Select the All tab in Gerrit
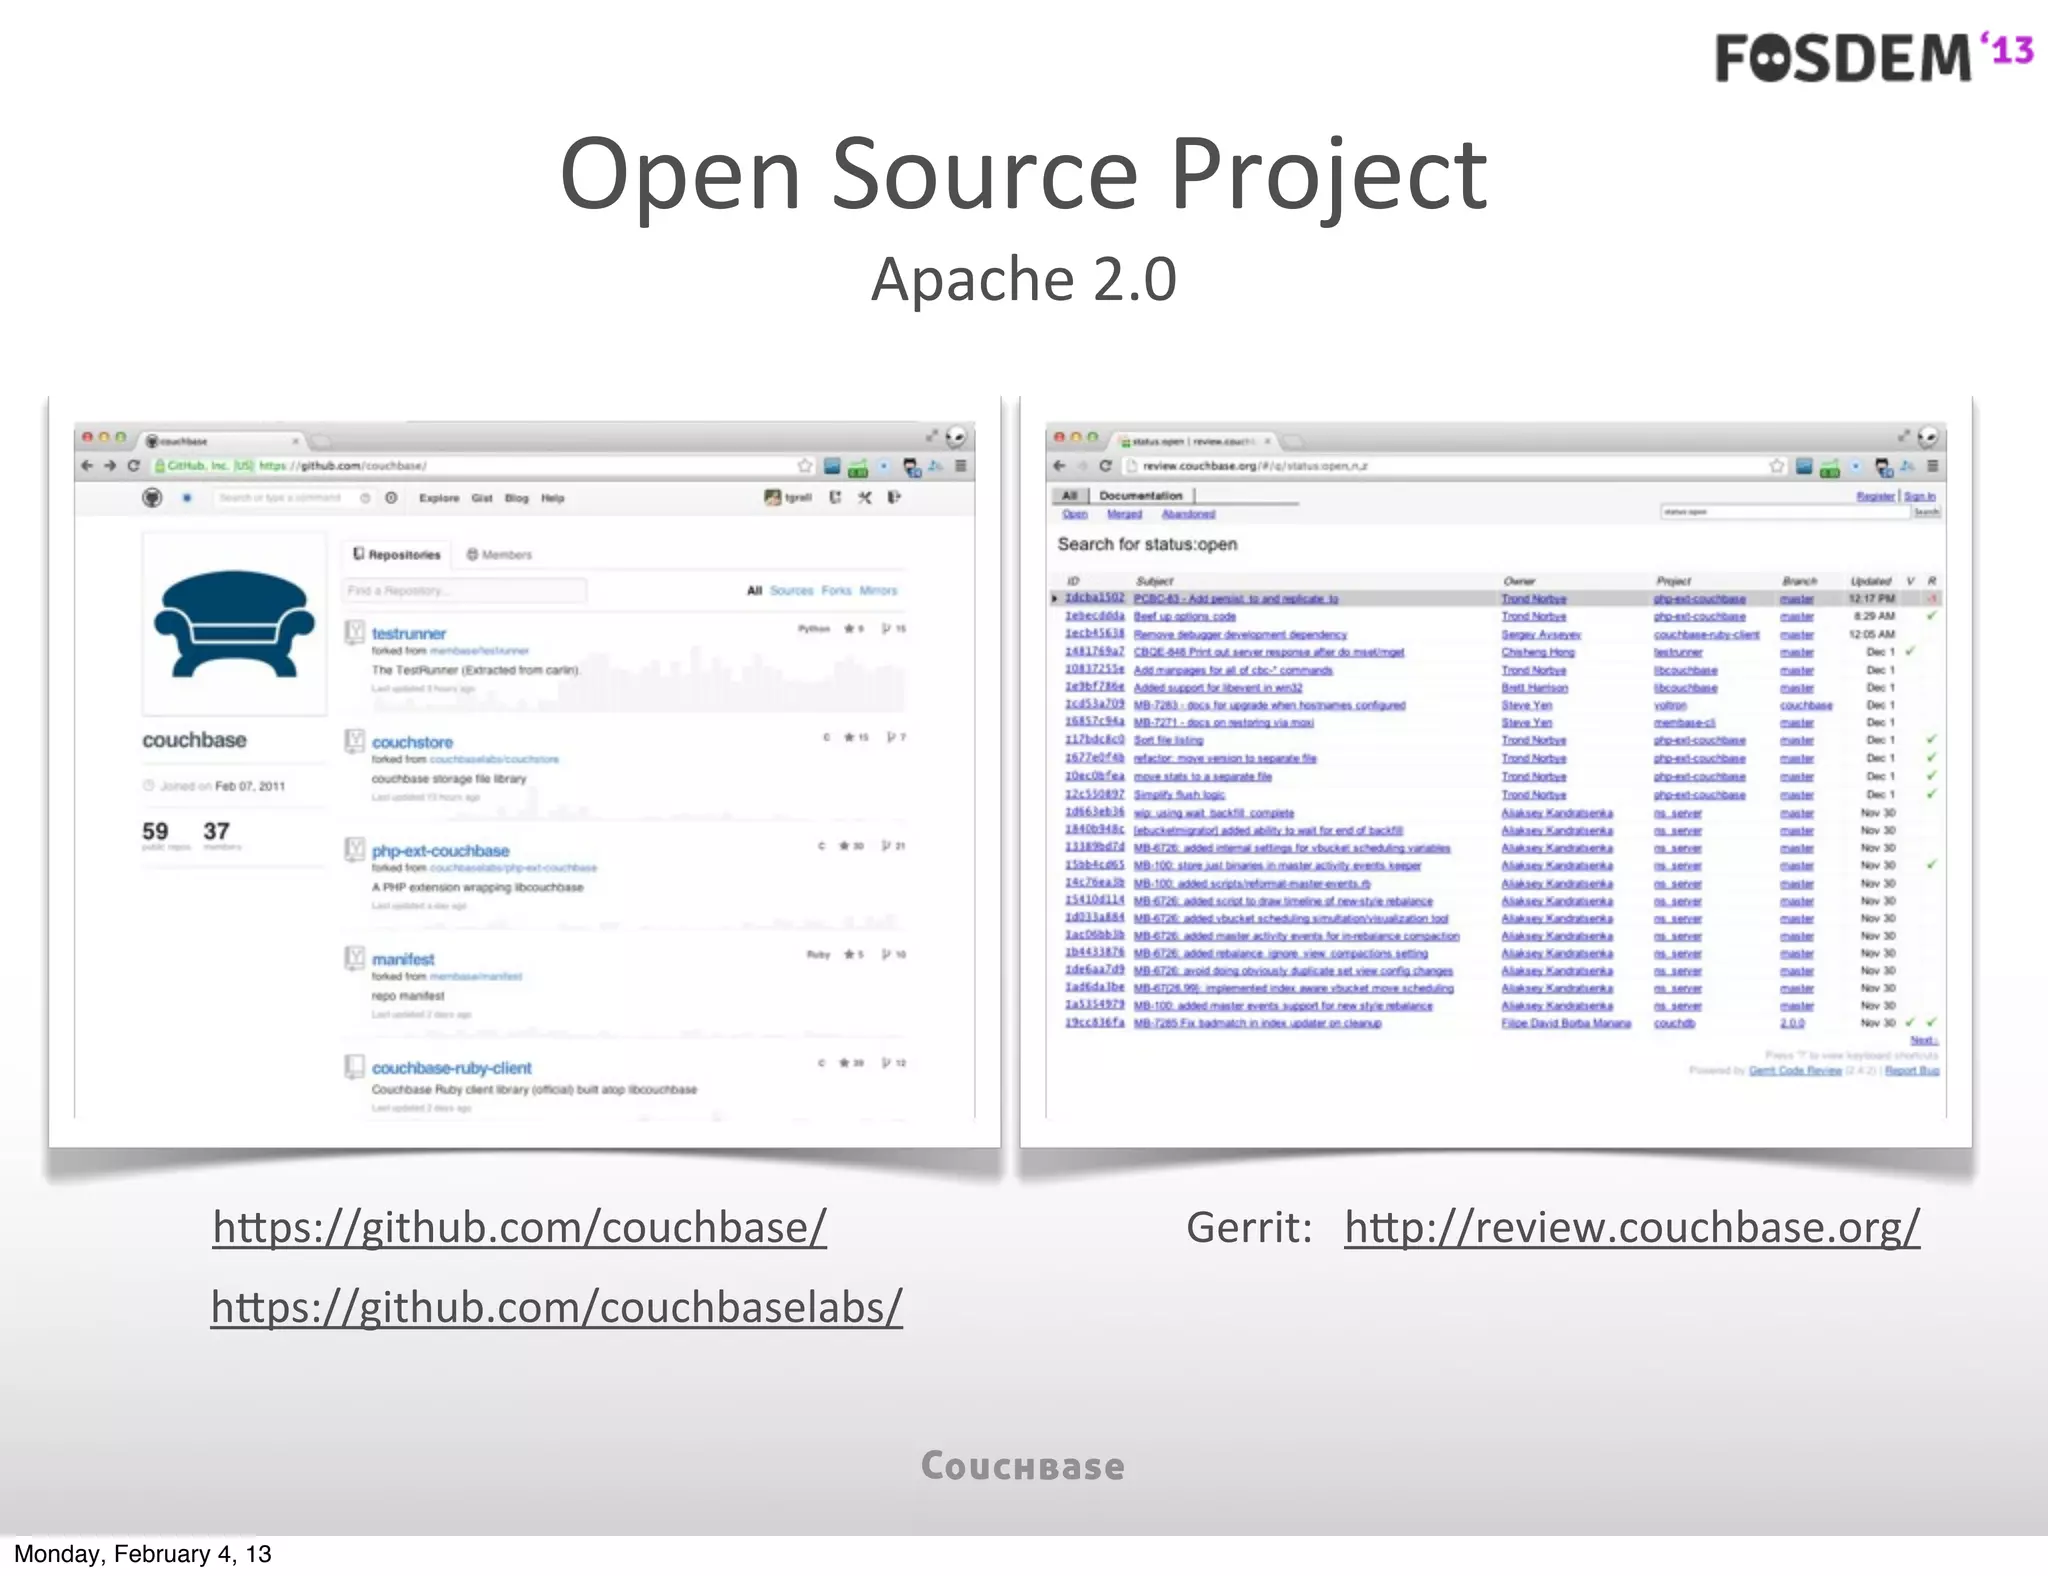This screenshot has height=1576, width=2048. point(1069,495)
